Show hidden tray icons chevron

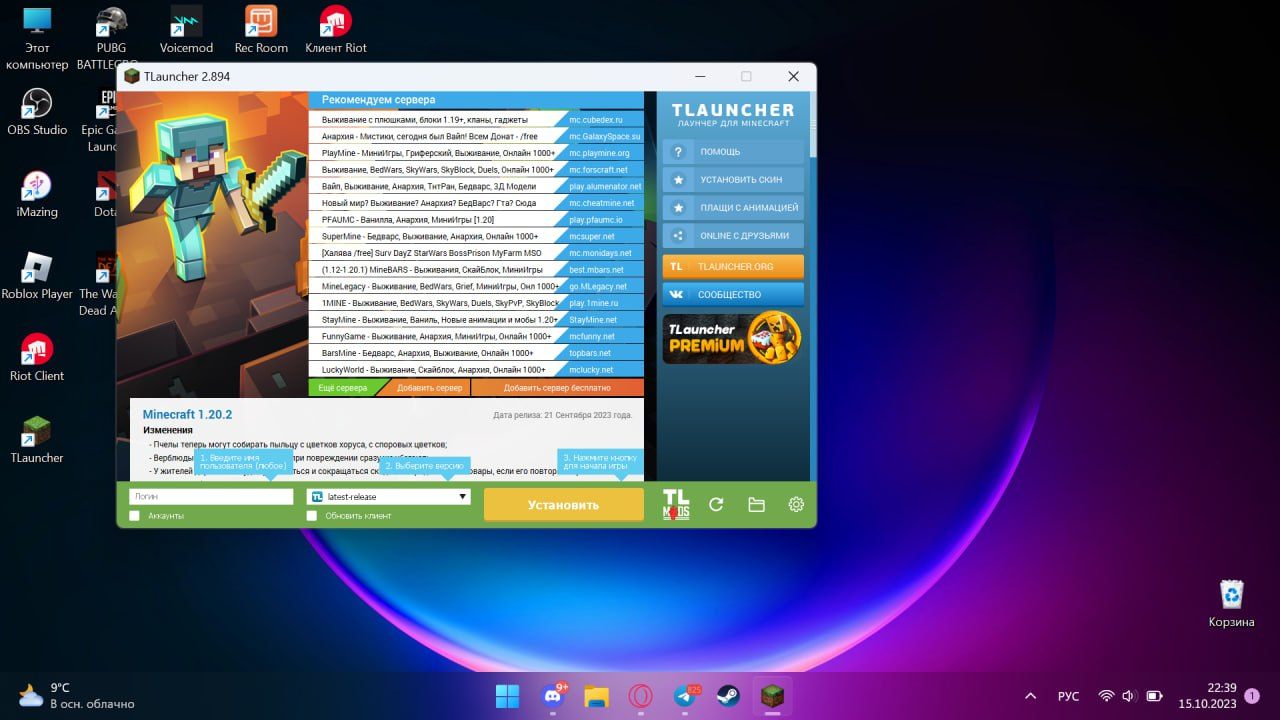(x=1031, y=696)
